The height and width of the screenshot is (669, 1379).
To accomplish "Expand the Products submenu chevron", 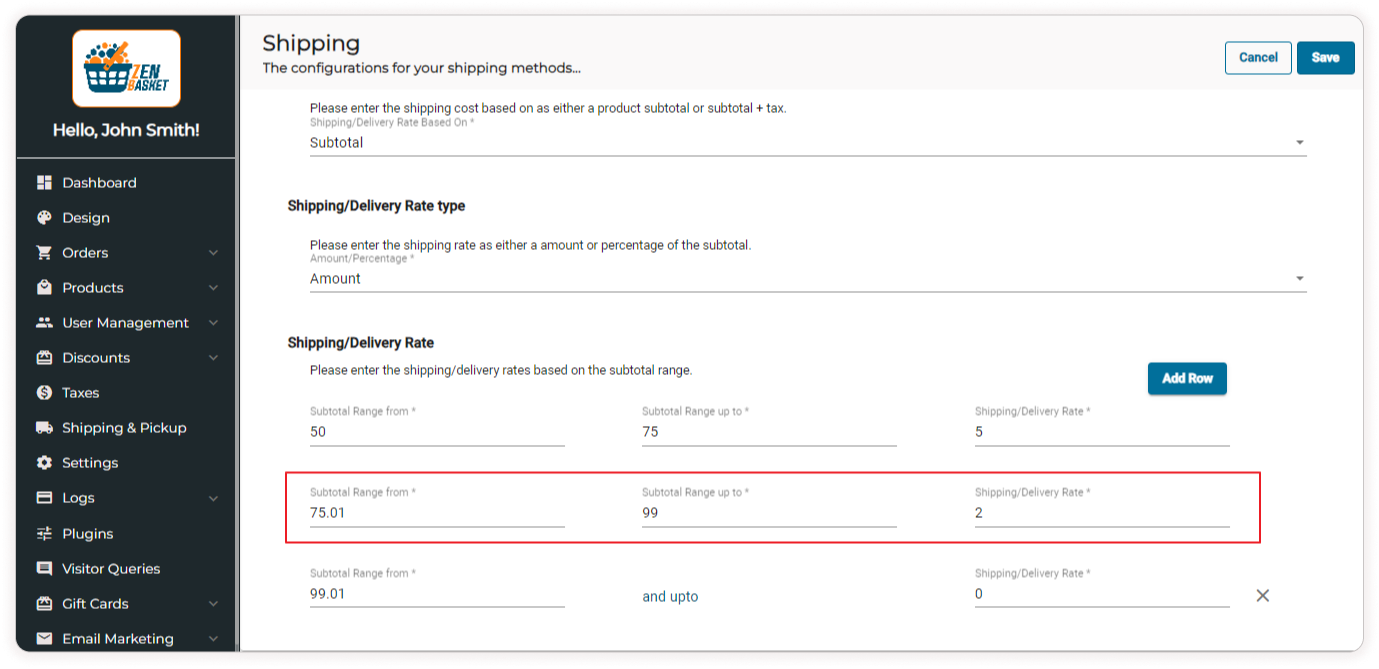I will 213,288.
